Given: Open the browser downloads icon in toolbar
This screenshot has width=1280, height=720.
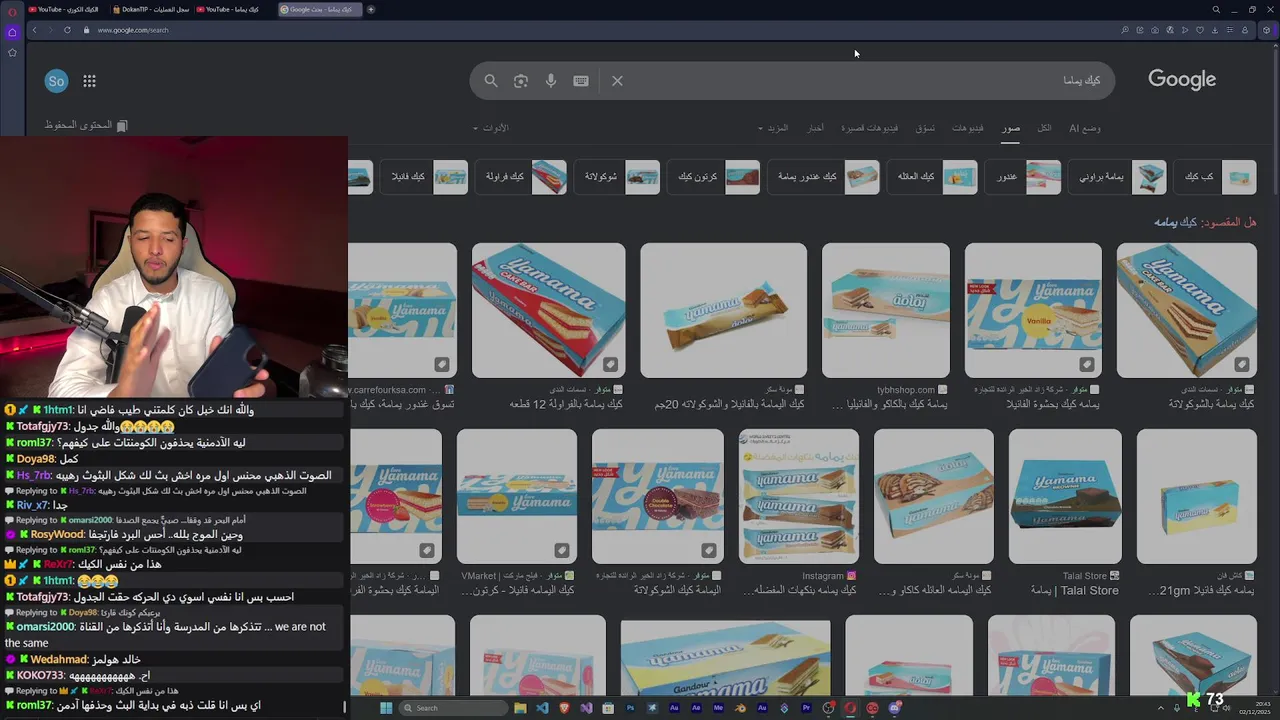Looking at the screenshot, I should point(1214,30).
